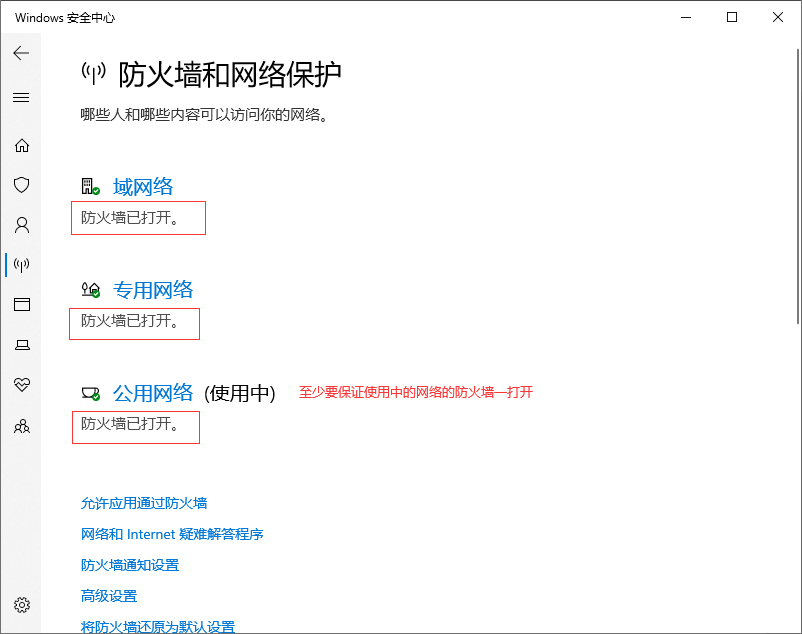This screenshot has width=802, height=634.
Task: Click the domain network building icon
Action: (x=91, y=187)
